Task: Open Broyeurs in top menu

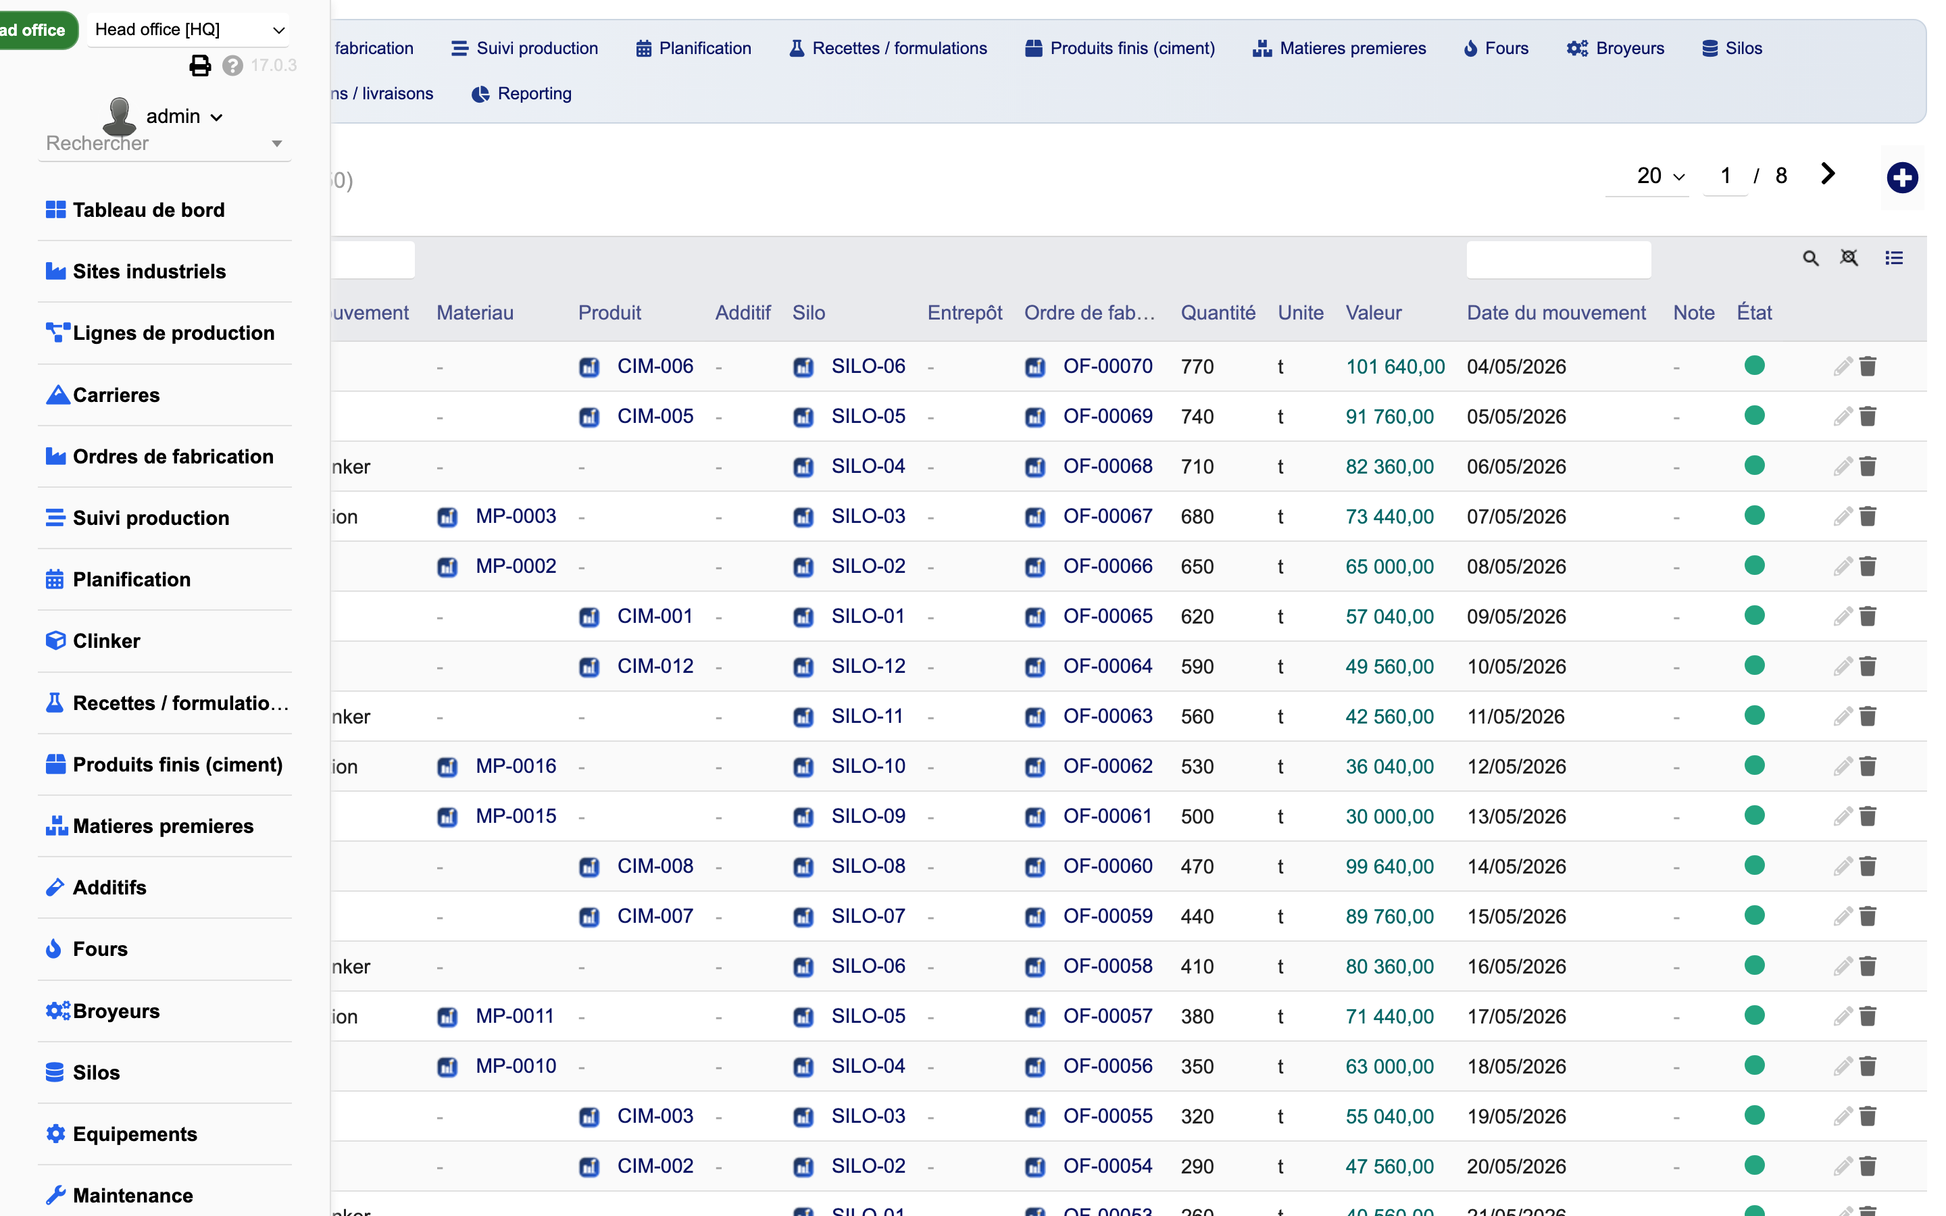Action: [1616, 48]
